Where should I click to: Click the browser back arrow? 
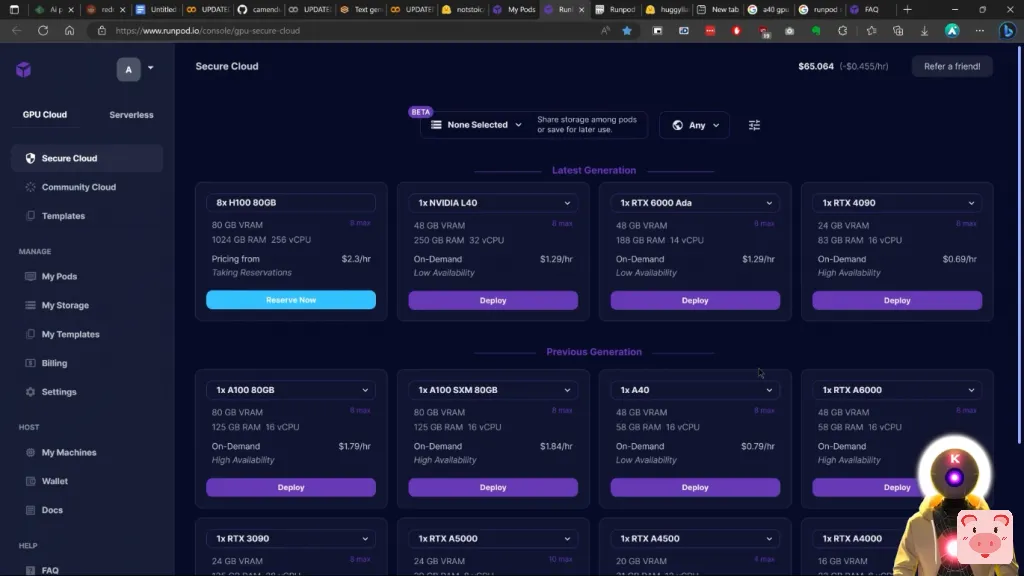tap(16, 31)
